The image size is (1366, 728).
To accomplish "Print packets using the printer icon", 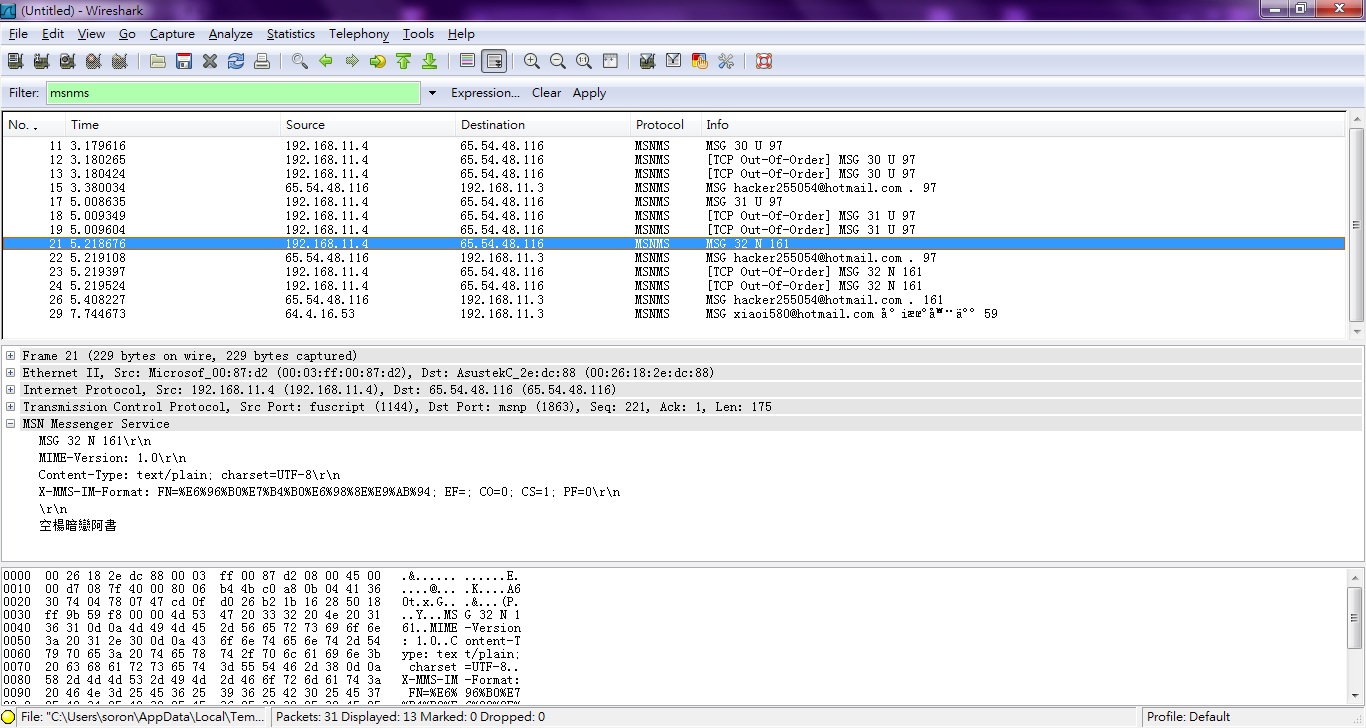I will coord(262,61).
